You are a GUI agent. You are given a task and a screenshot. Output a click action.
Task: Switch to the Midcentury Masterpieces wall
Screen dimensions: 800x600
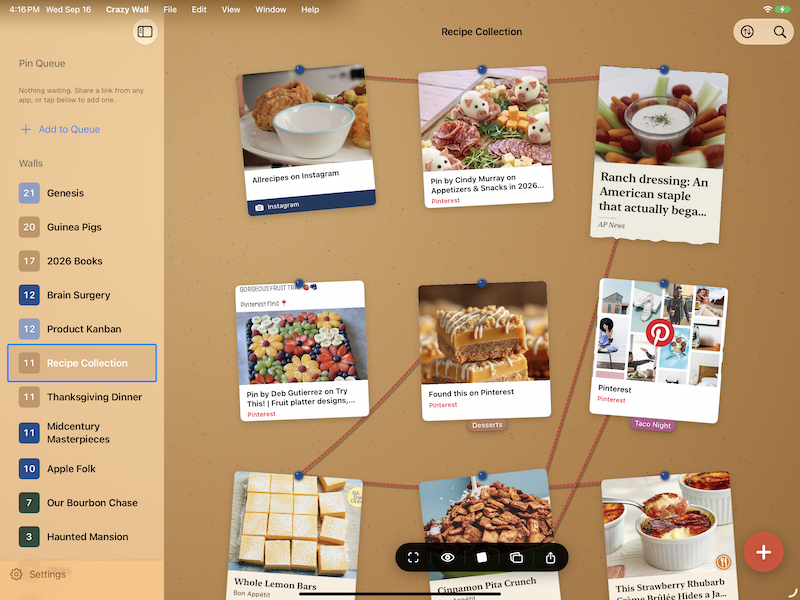(x=82, y=433)
